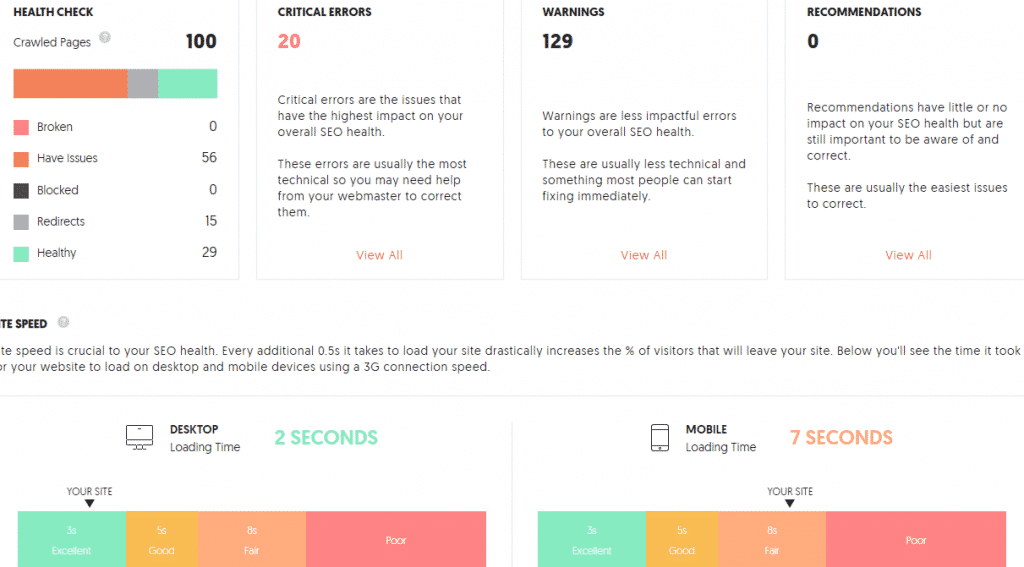Viewport: 1024px width, 567px height.
Task: Click the desktop 3s Excellent speed segment
Action: coord(71,540)
